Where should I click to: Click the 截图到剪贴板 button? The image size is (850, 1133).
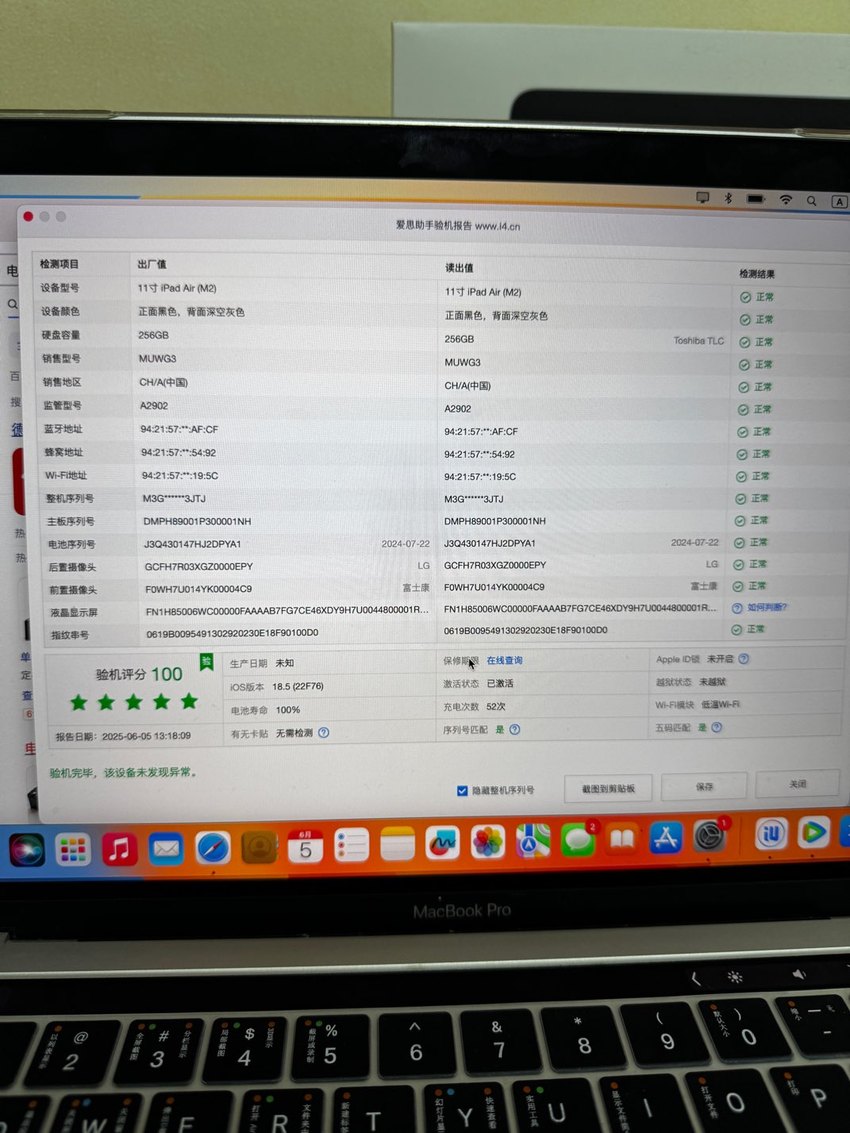click(x=608, y=788)
